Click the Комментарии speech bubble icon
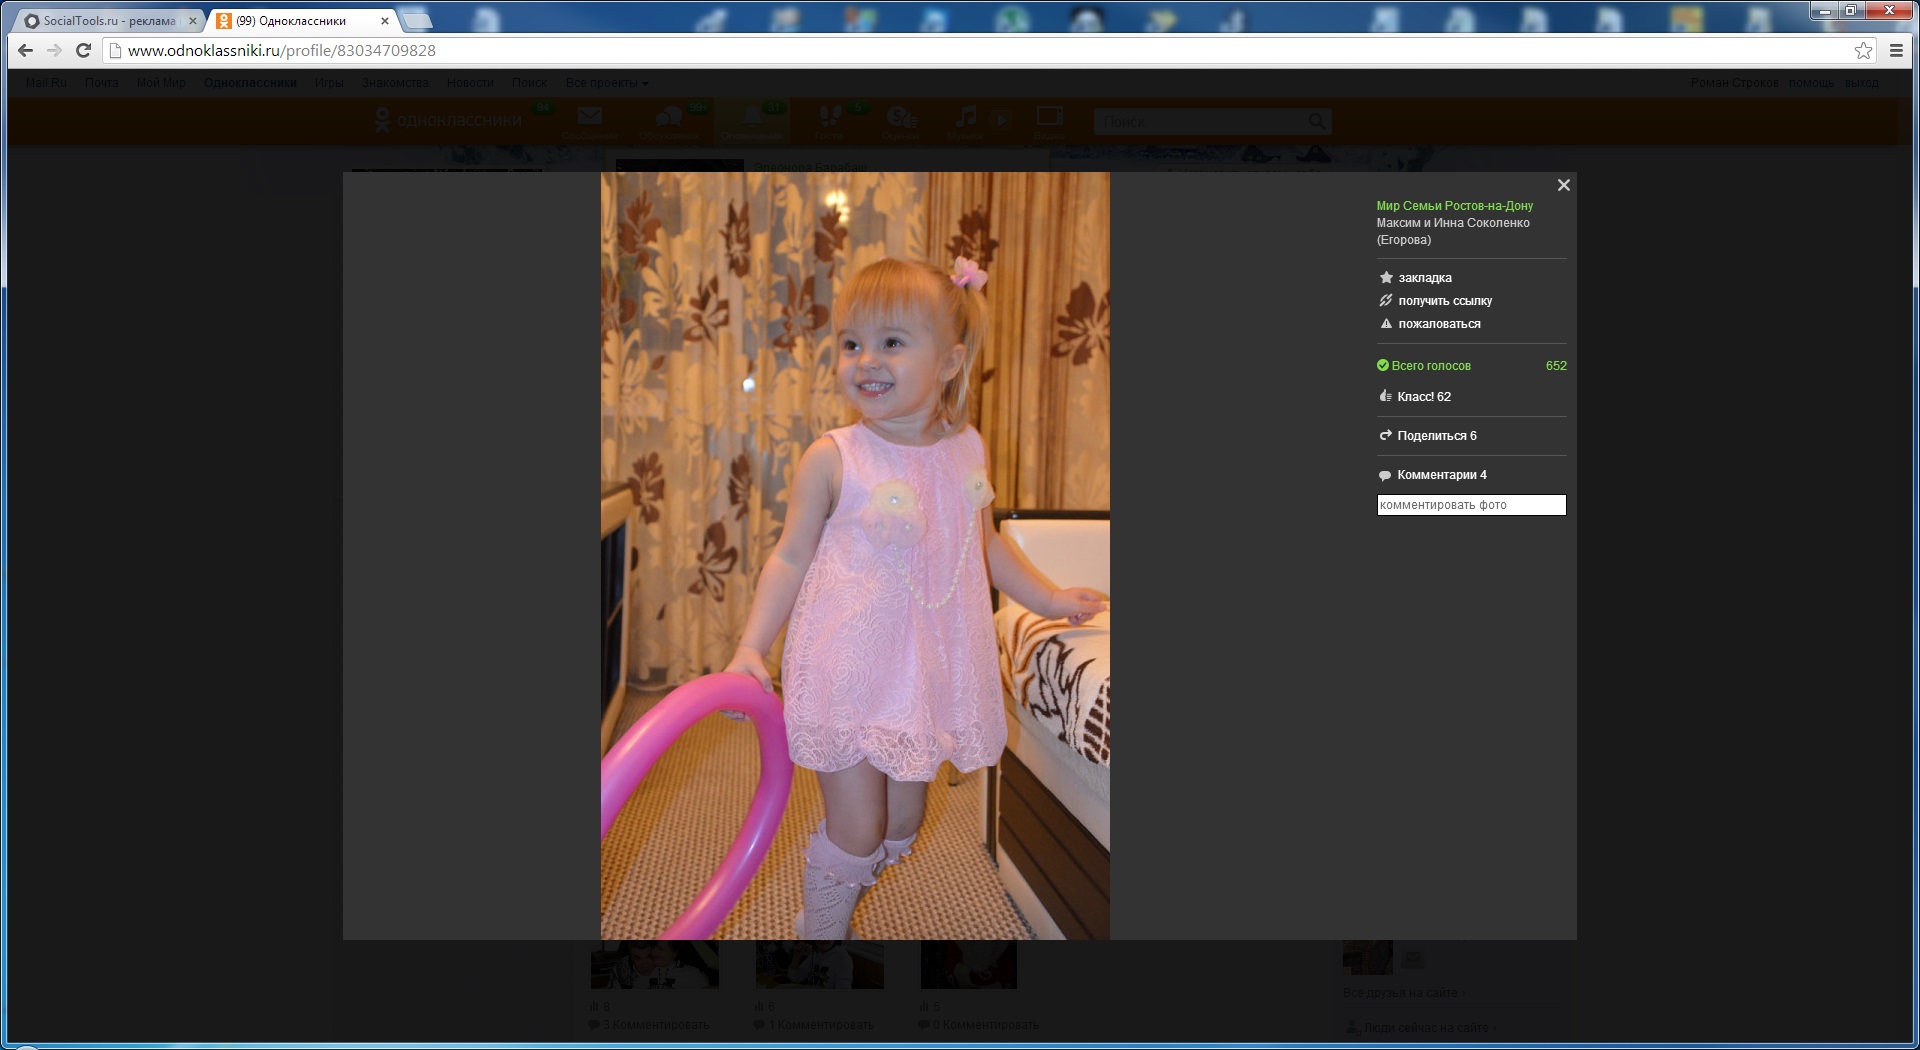This screenshot has width=1920, height=1050. click(1385, 475)
